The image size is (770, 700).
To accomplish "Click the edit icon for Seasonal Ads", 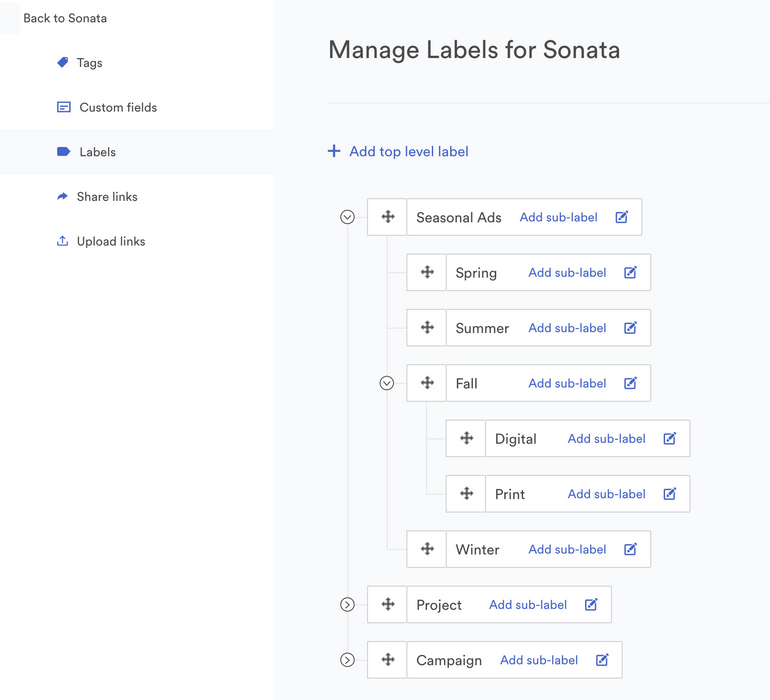I will pyautogui.click(x=622, y=217).
